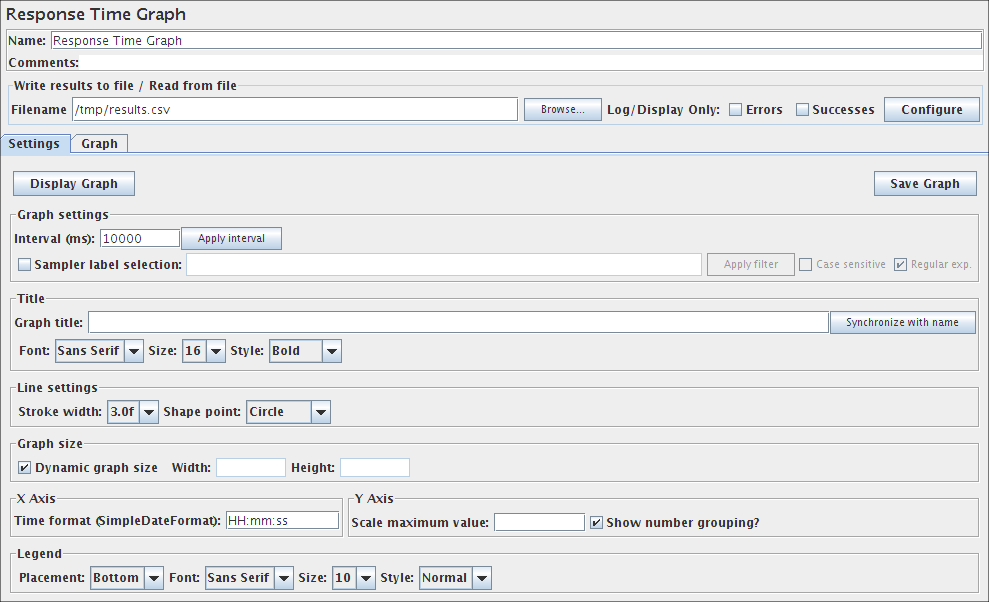Enable Sampler label selection checkbox
989x602 pixels.
pyautogui.click(x=25, y=265)
